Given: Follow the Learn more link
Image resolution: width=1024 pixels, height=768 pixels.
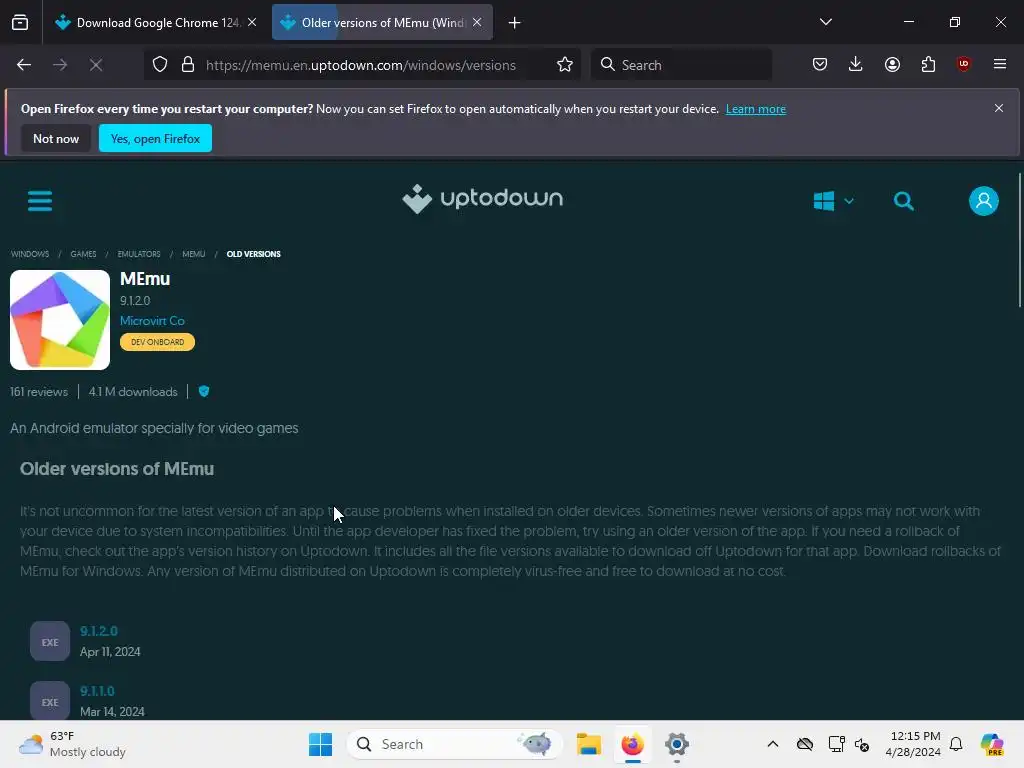Looking at the screenshot, I should coord(756,109).
